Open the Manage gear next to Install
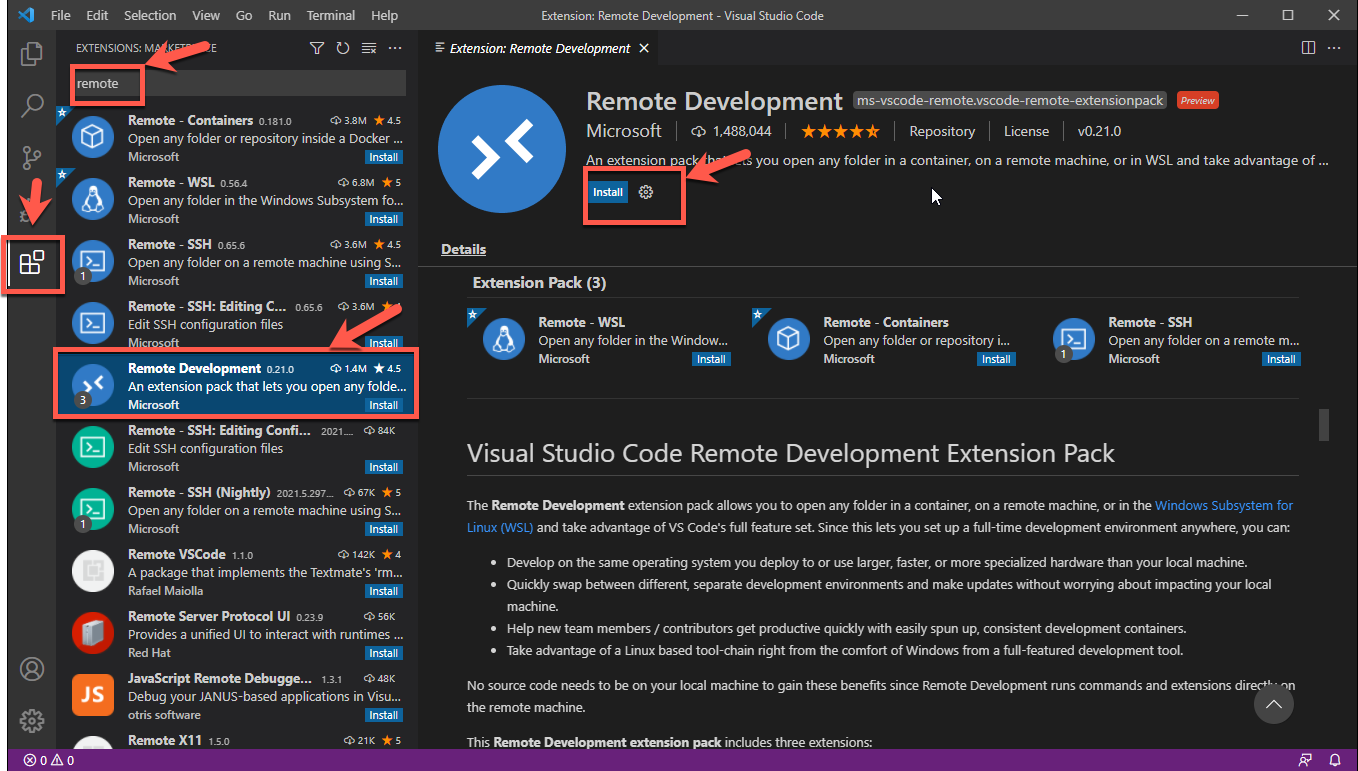 click(x=646, y=192)
